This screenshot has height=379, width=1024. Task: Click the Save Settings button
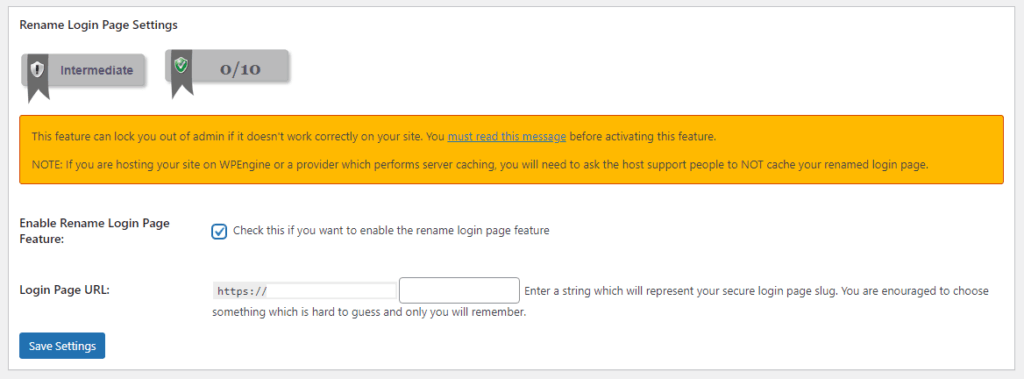62,346
